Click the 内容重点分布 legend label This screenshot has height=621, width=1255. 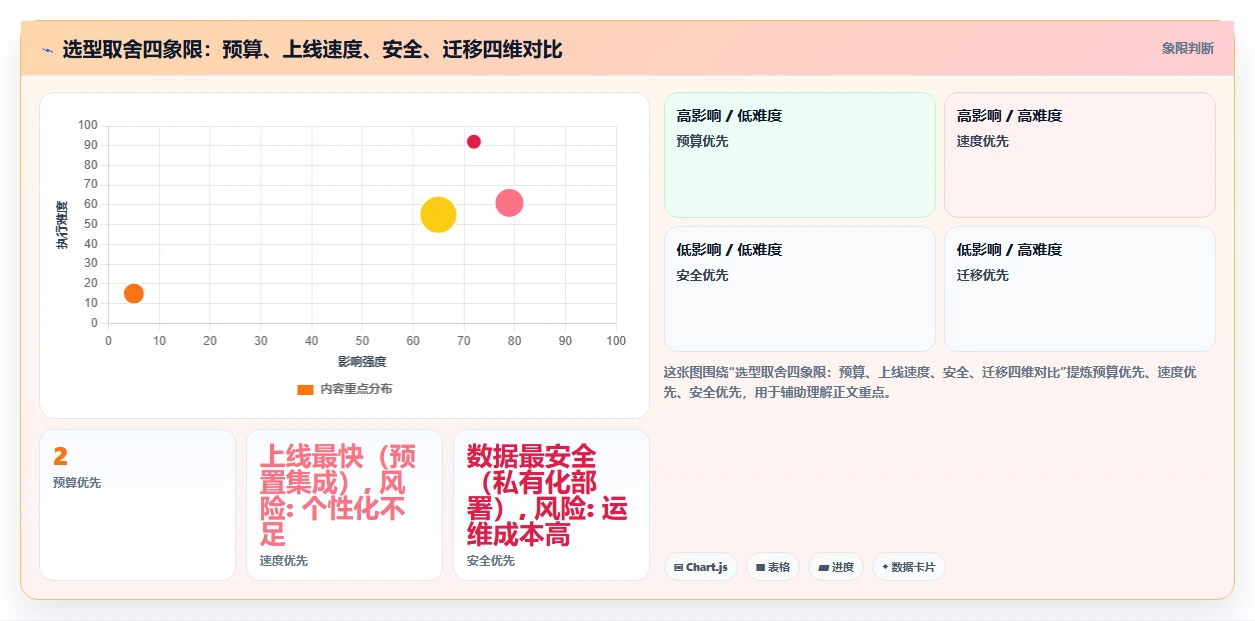pyautogui.click(x=356, y=389)
